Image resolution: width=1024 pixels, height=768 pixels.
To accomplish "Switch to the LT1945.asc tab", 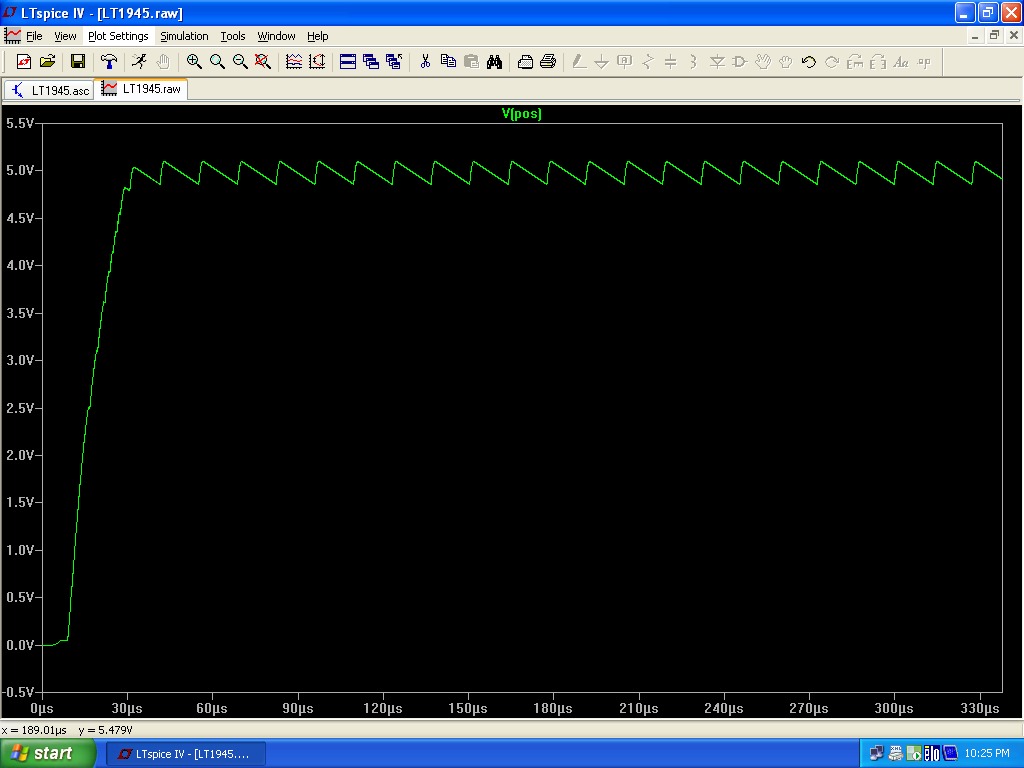I will [x=50, y=90].
